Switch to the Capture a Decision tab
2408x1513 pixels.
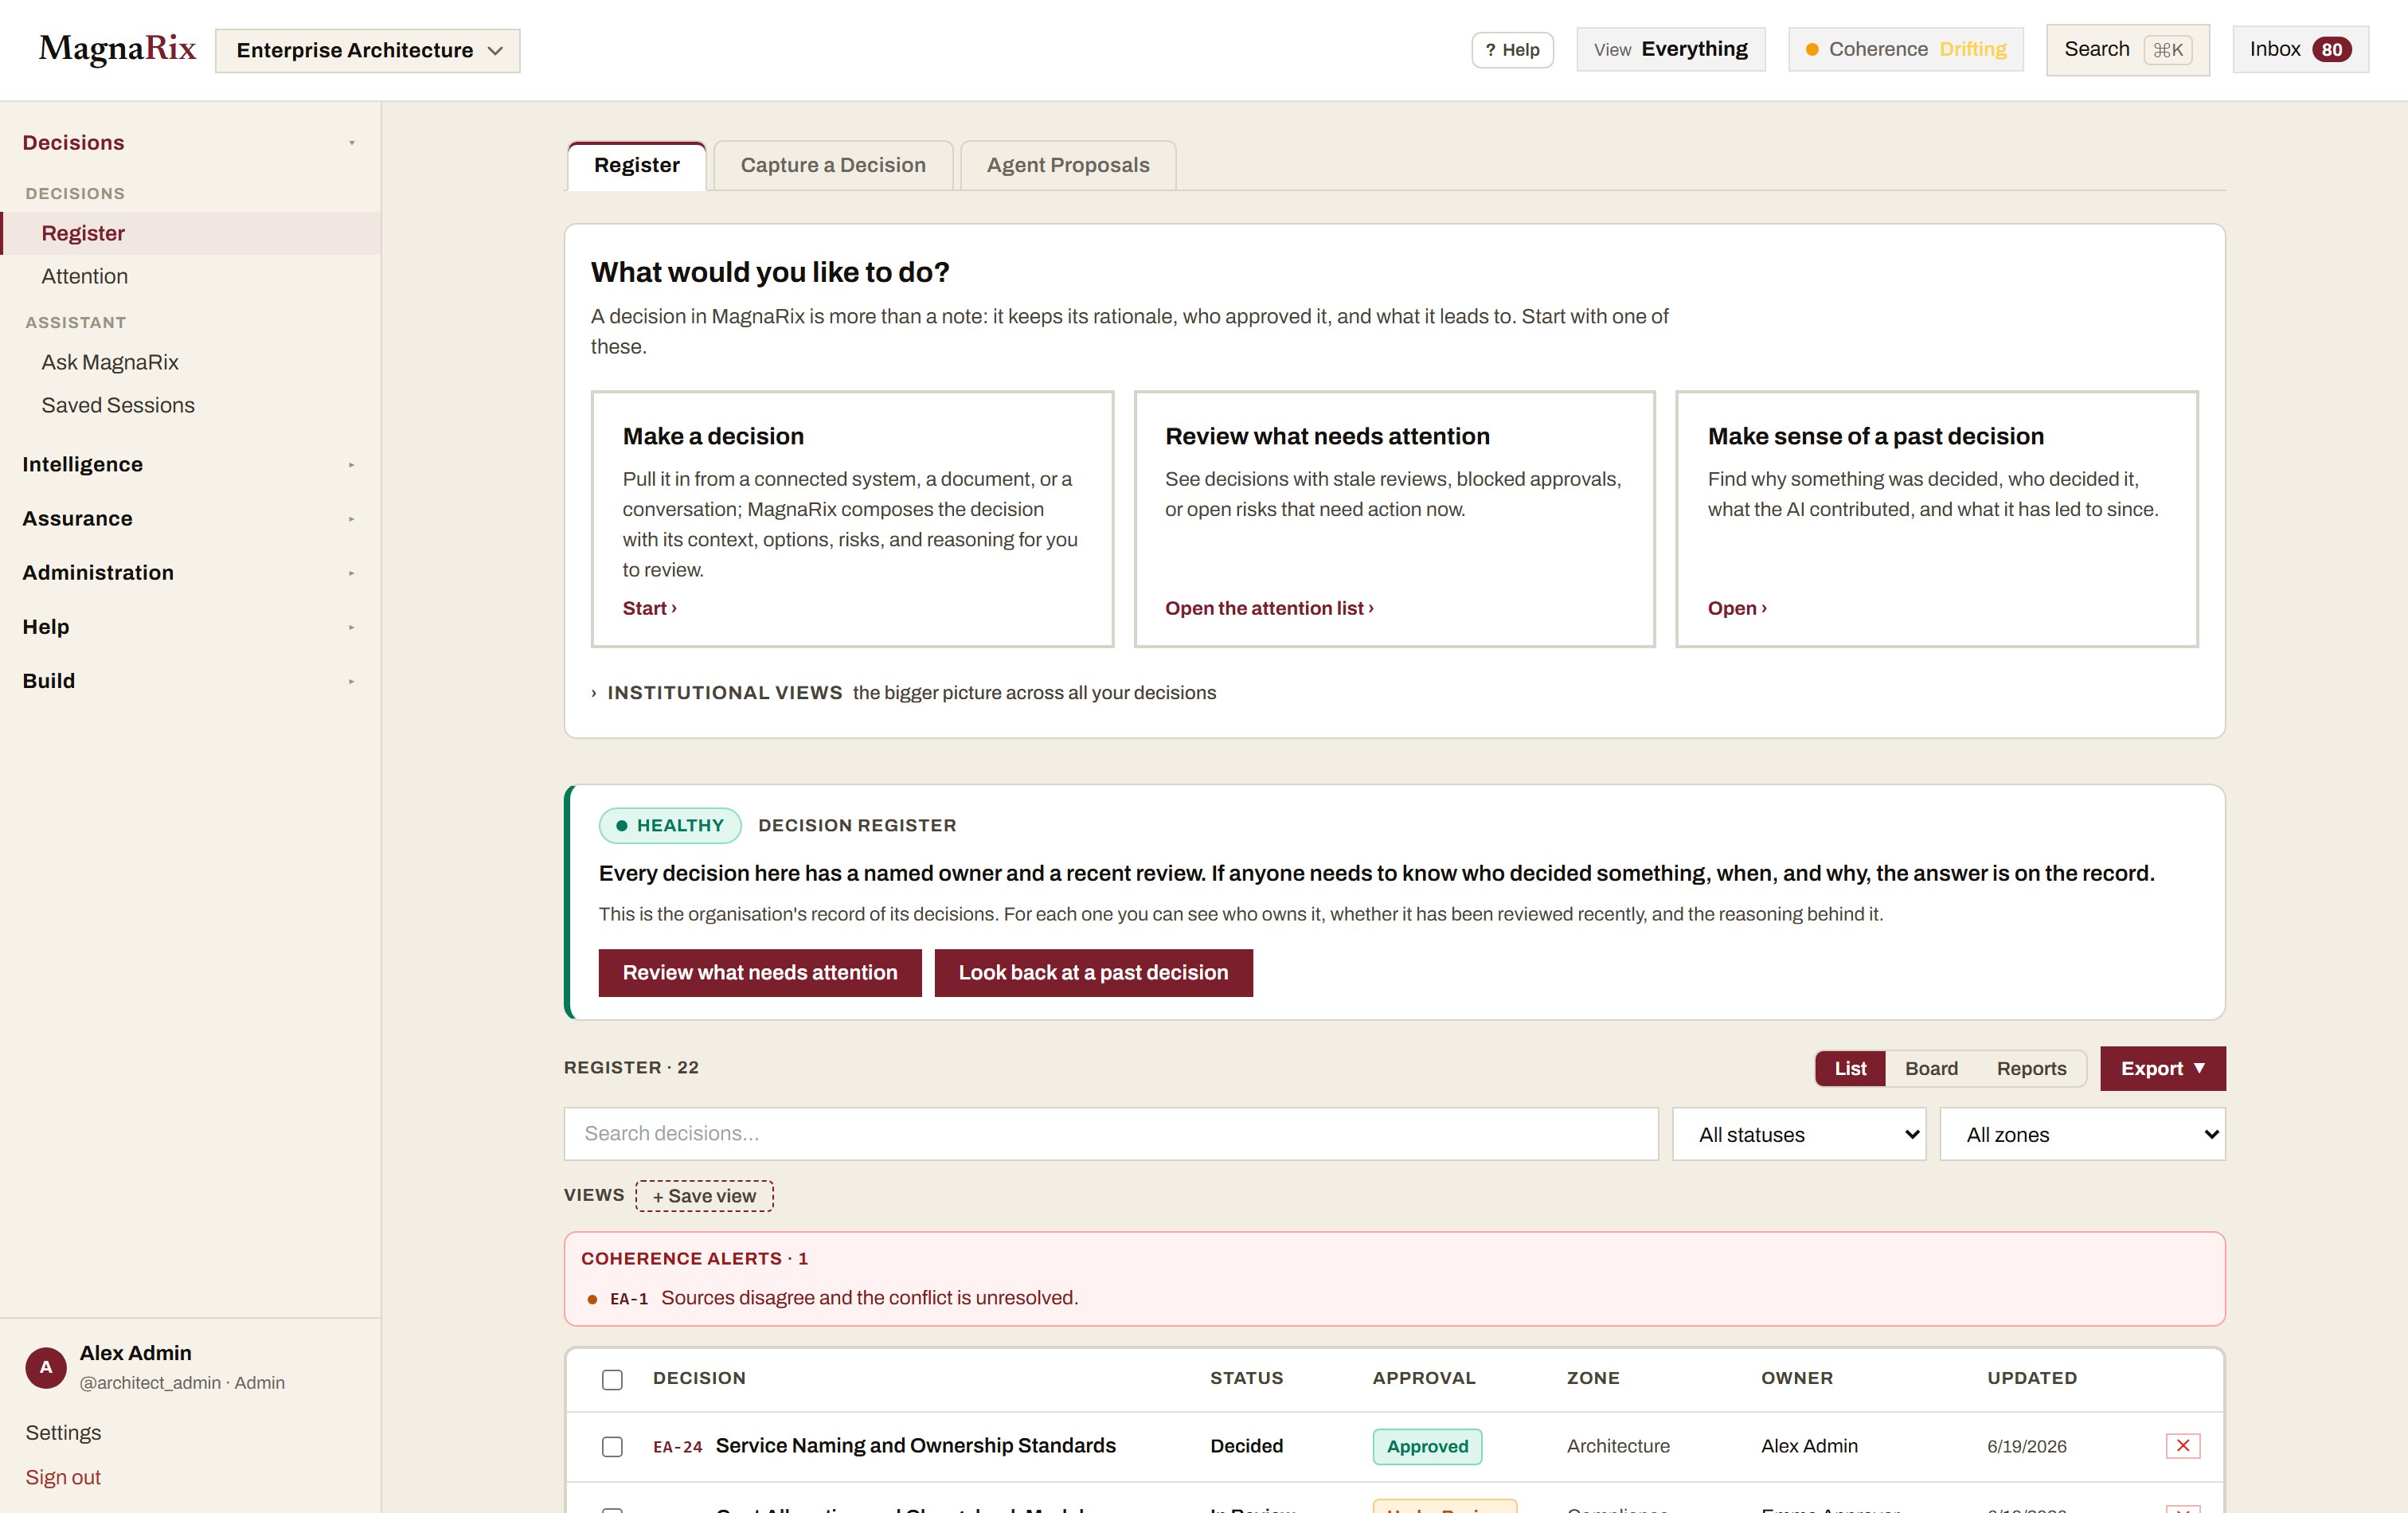click(833, 165)
